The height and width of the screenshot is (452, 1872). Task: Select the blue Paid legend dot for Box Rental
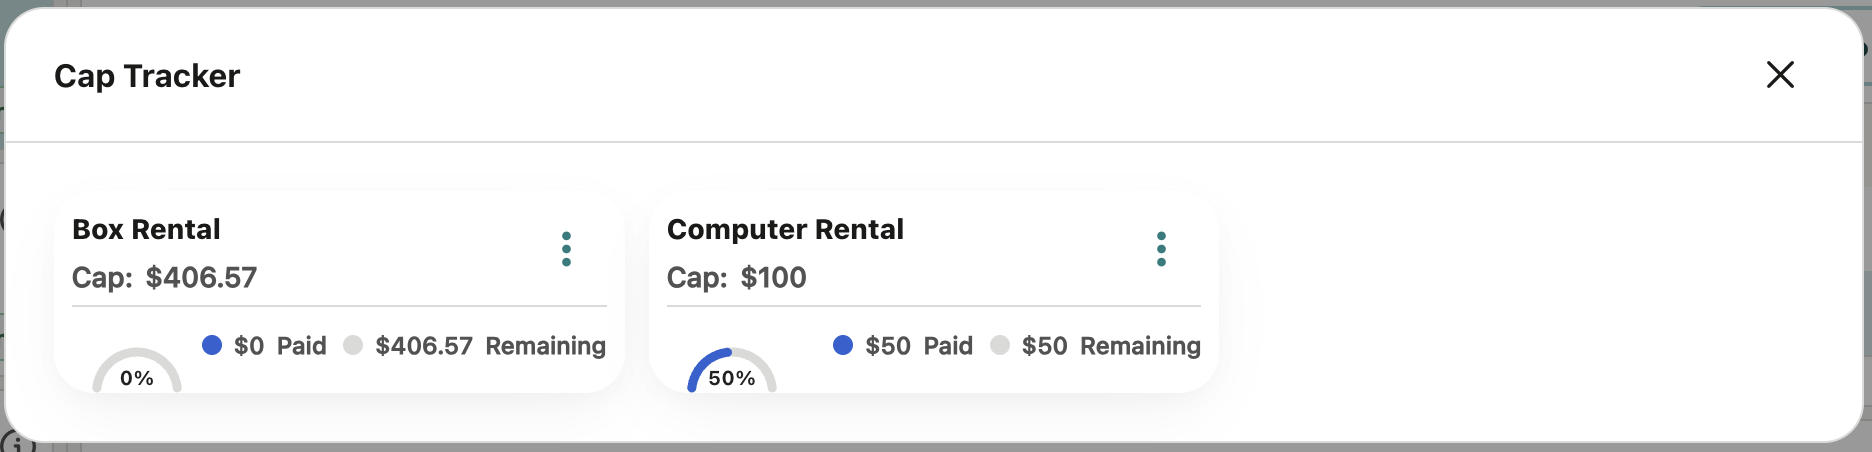point(212,345)
